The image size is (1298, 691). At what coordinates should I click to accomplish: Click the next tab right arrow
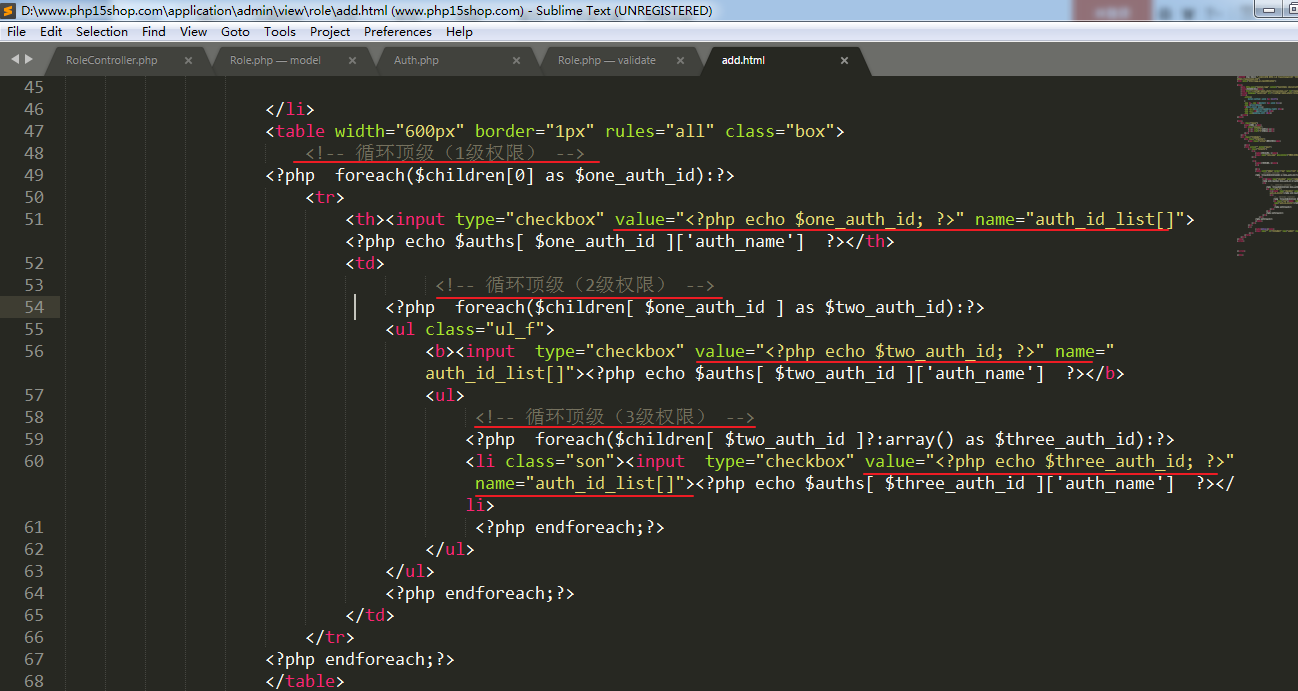click(x=28, y=60)
